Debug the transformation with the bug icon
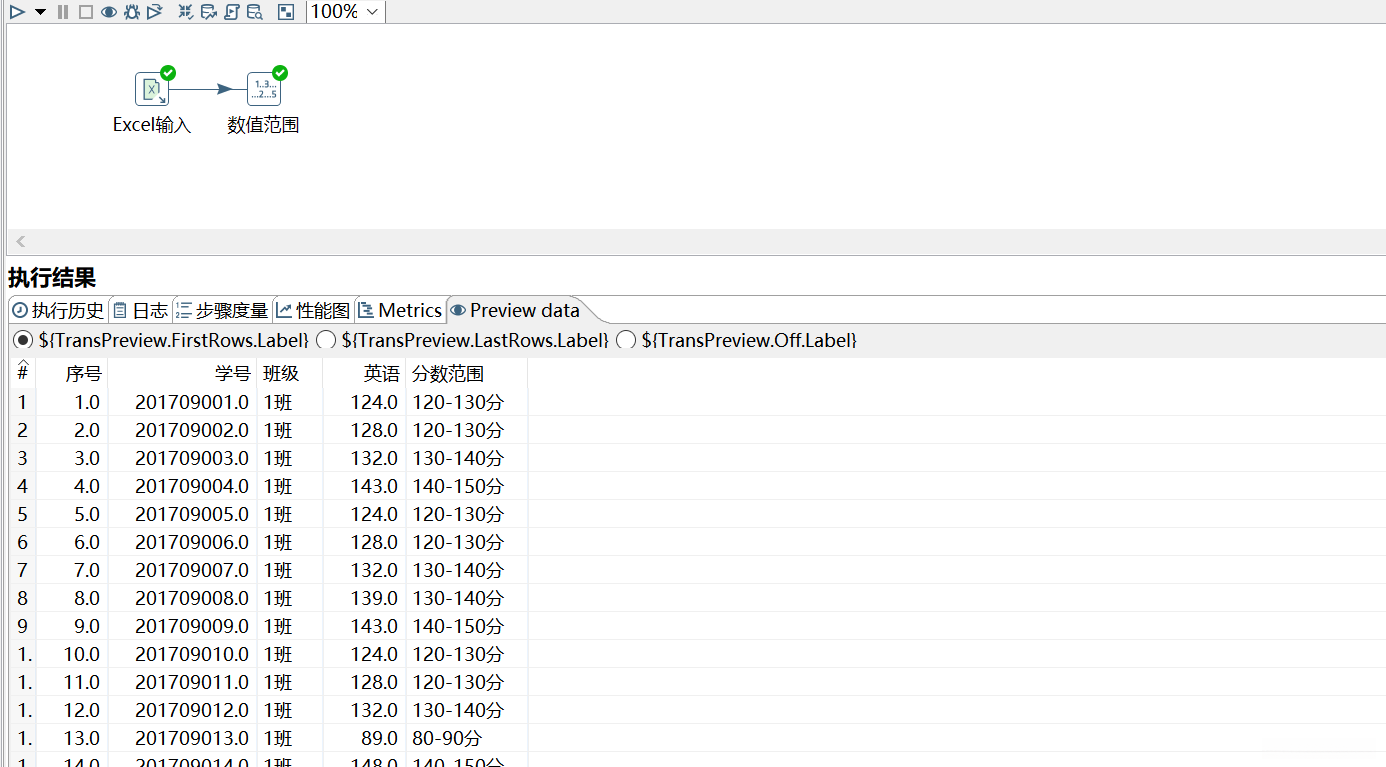1386x767 pixels. tap(132, 12)
